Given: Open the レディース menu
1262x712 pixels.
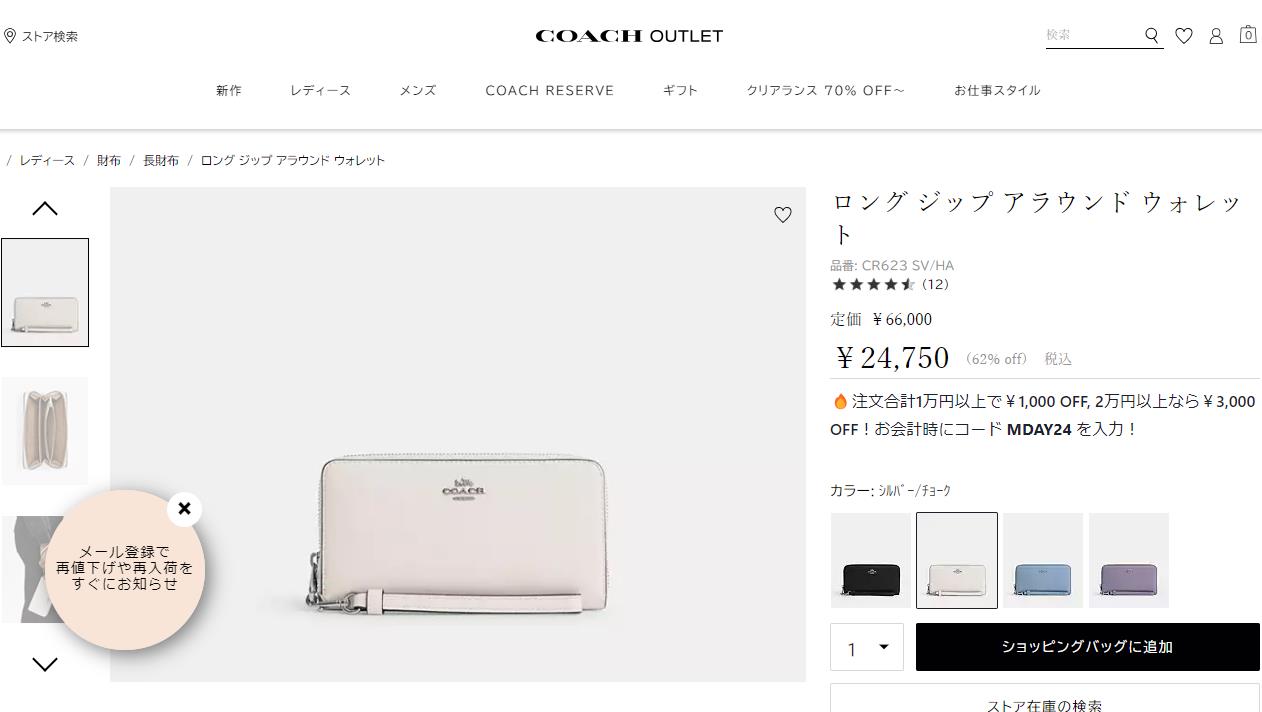Looking at the screenshot, I should (x=321, y=90).
